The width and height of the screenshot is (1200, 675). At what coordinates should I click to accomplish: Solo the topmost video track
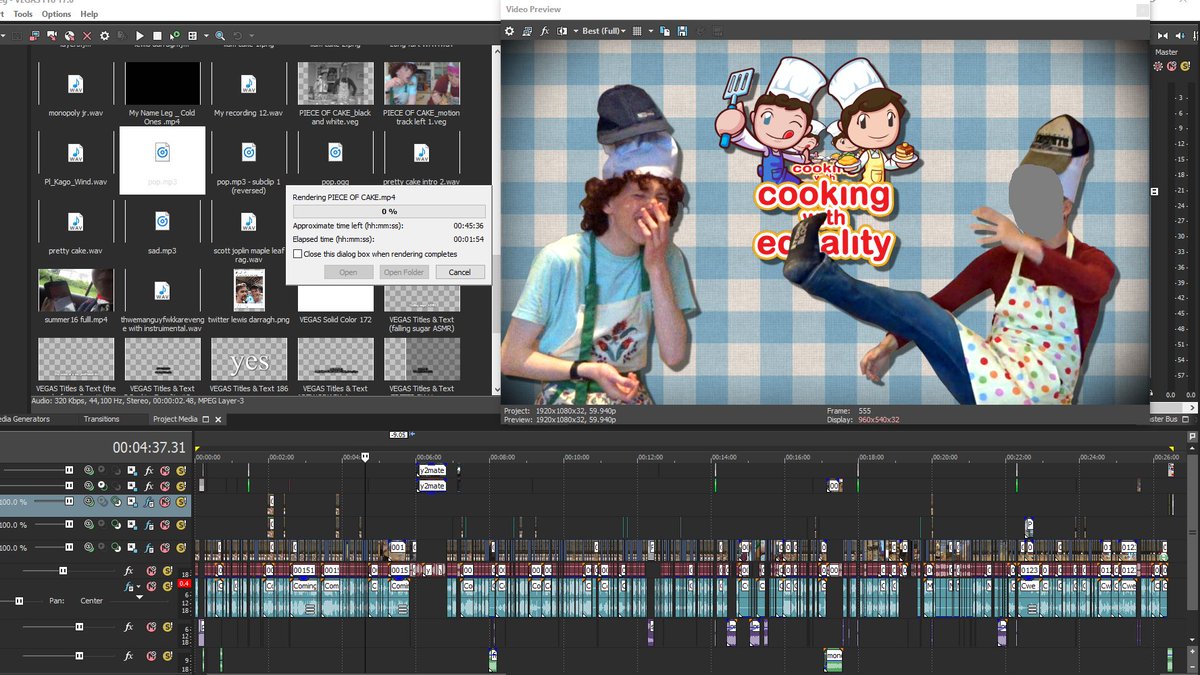click(181, 470)
